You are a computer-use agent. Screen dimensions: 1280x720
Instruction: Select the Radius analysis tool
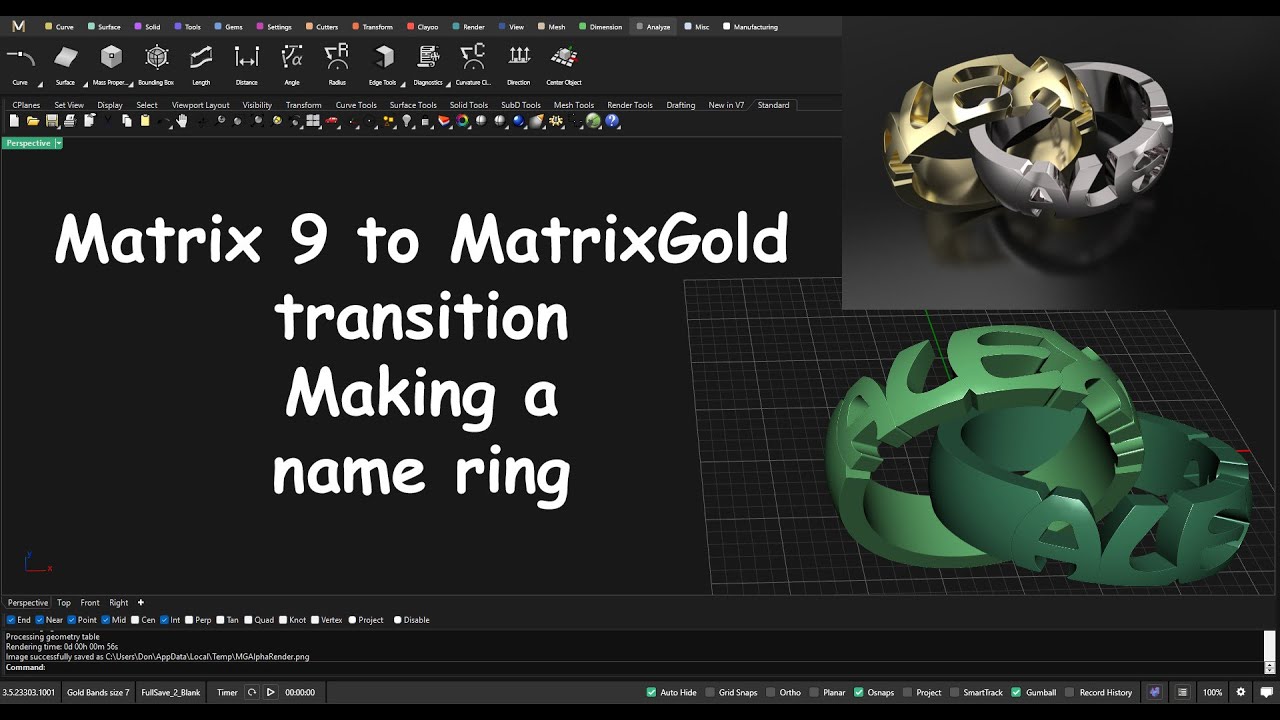pyautogui.click(x=337, y=57)
